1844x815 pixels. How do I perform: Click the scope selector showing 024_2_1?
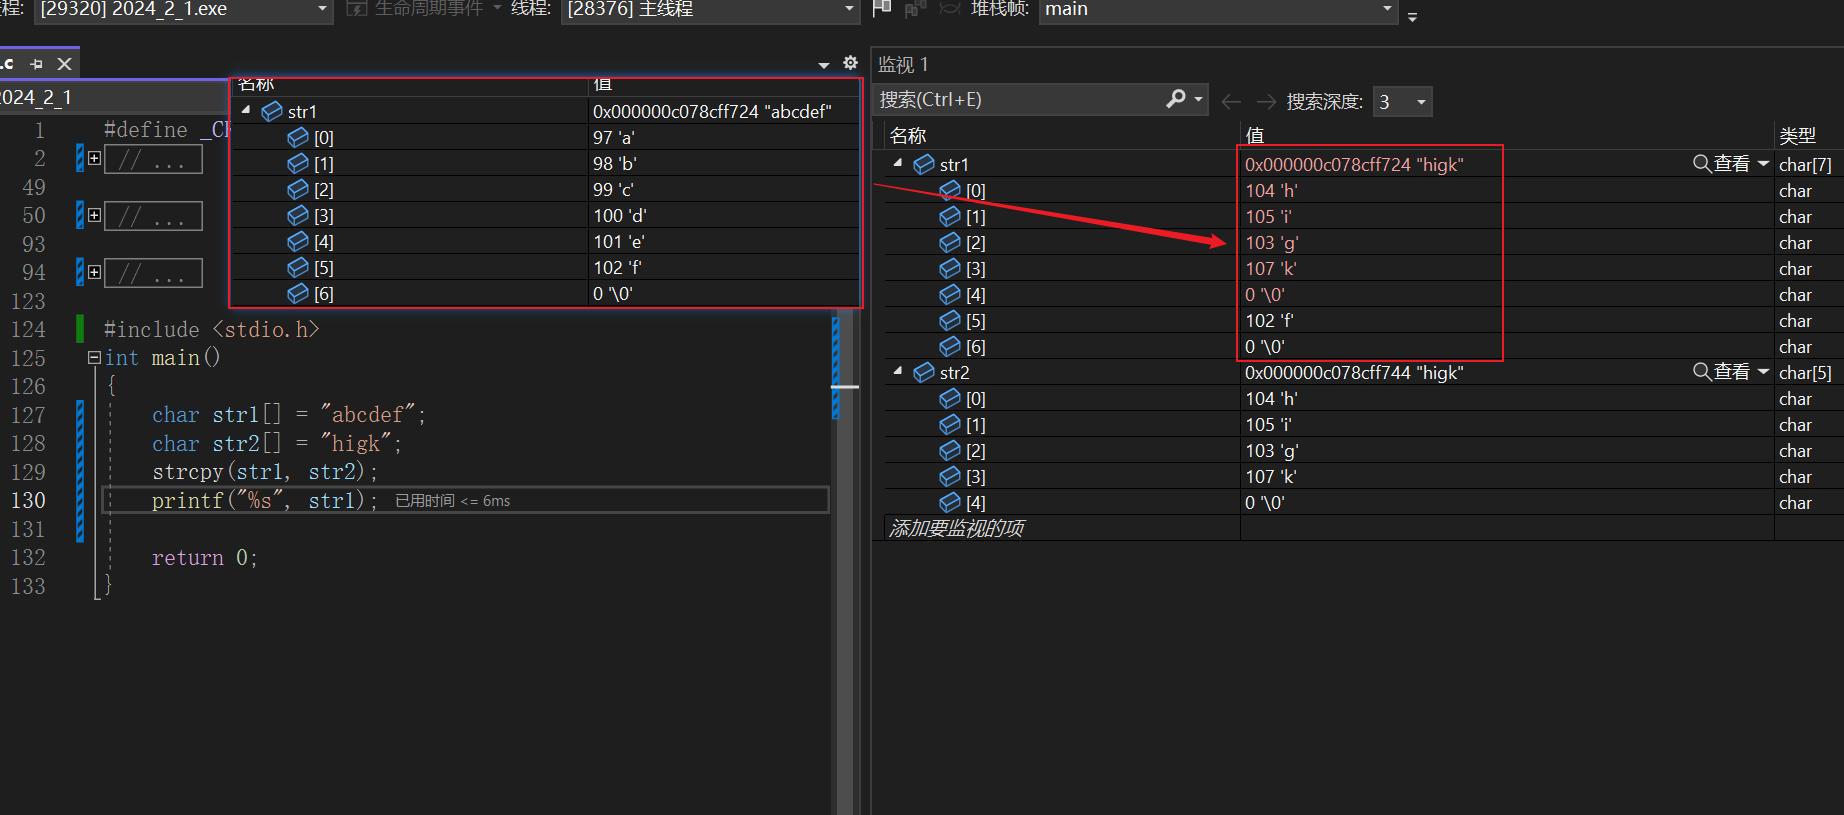(113, 97)
